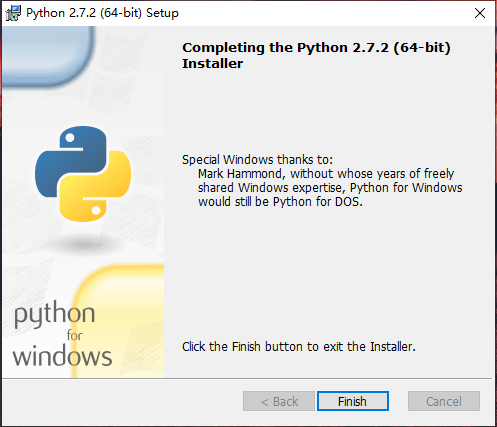
Task: Click 'Completing the Python 2.7.2 (64-bit) Installer' heading
Action: point(316,55)
